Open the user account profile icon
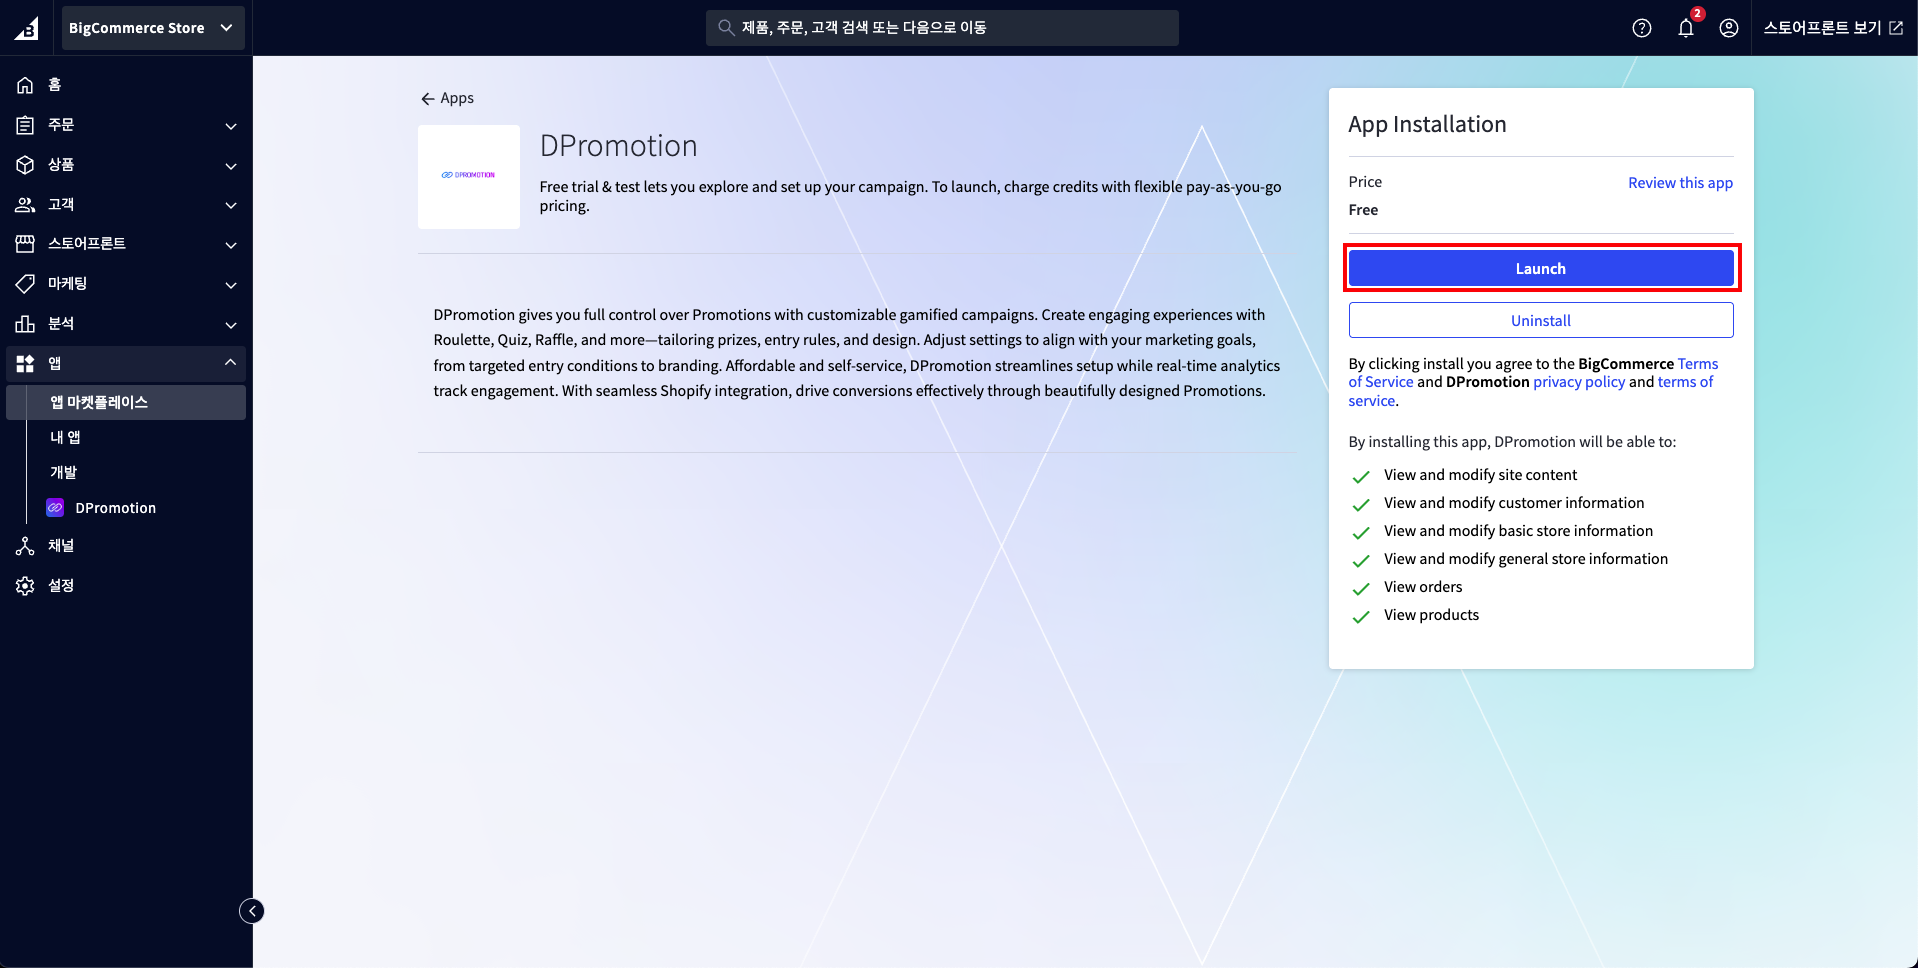The image size is (1918, 968). (1729, 28)
